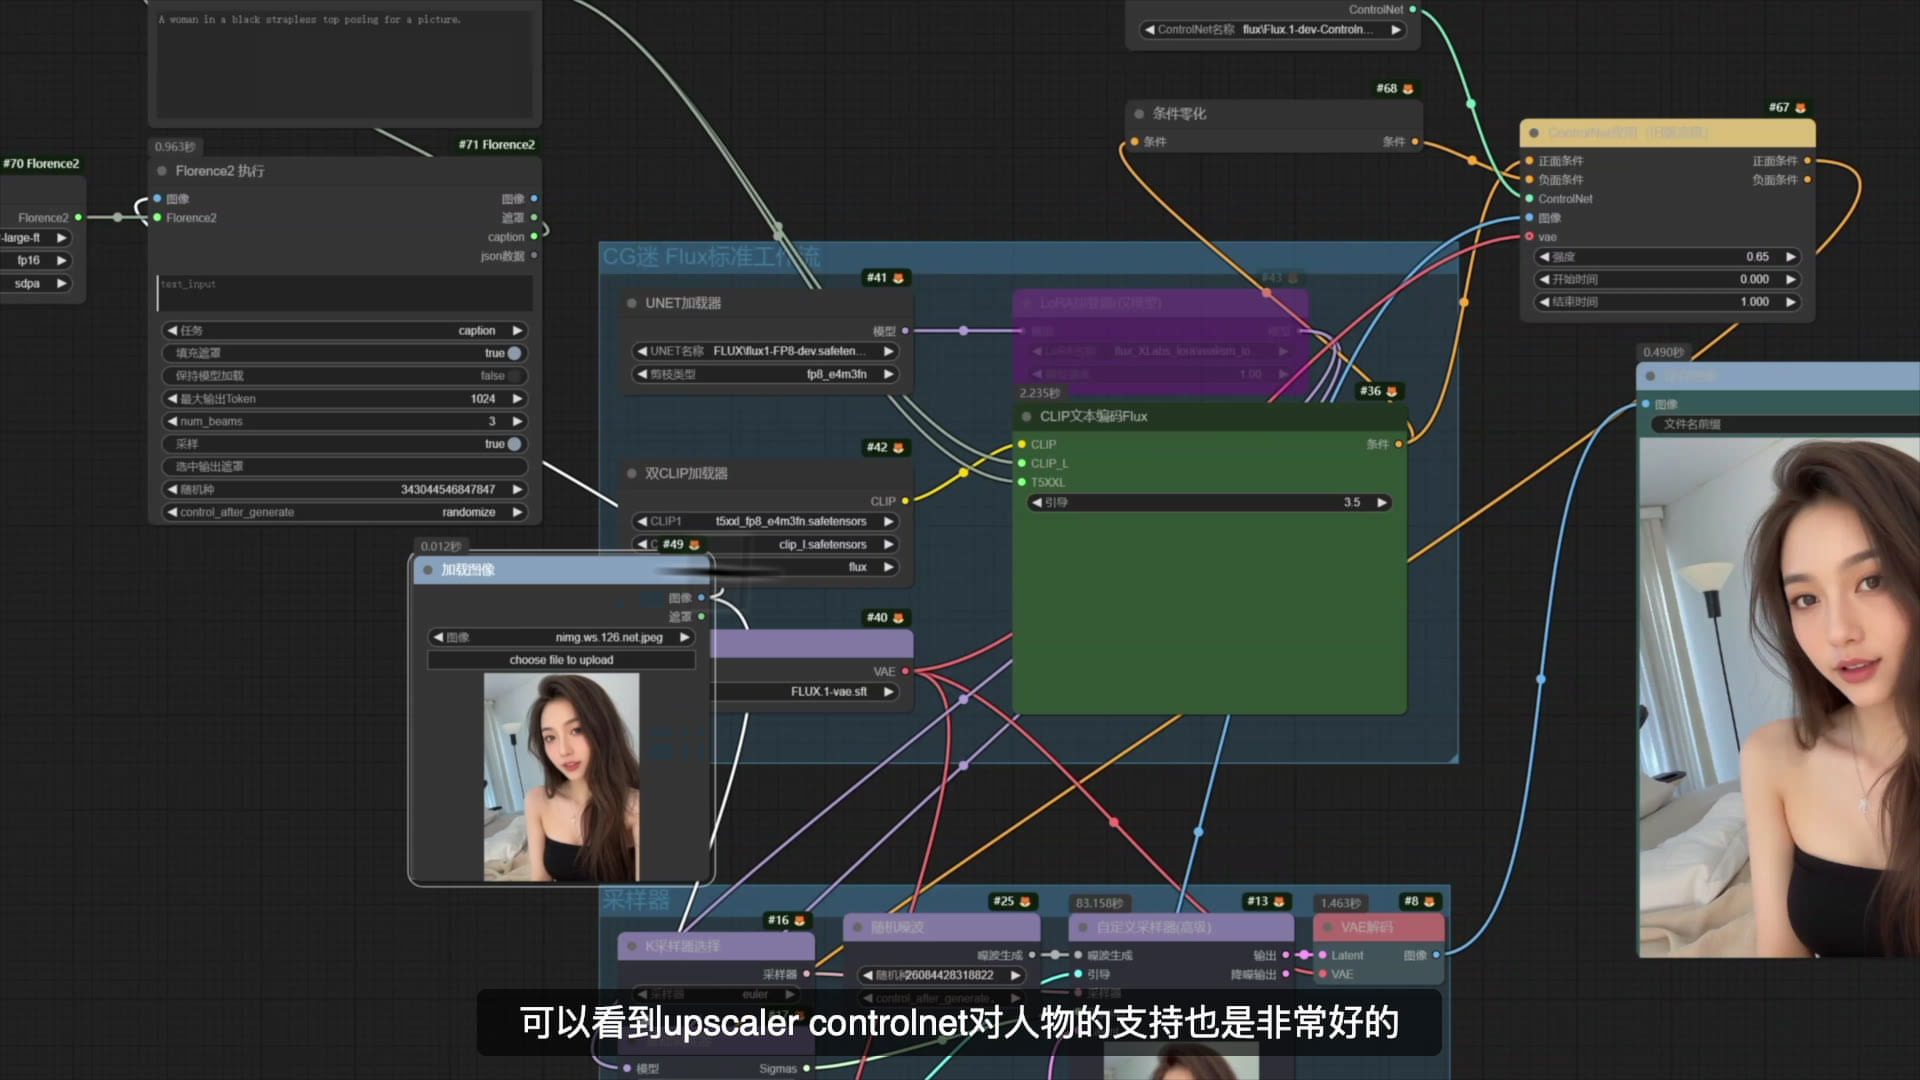Click the fox badge icon next to #13
This screenshot has width=1920, height=1080.
1279,902
